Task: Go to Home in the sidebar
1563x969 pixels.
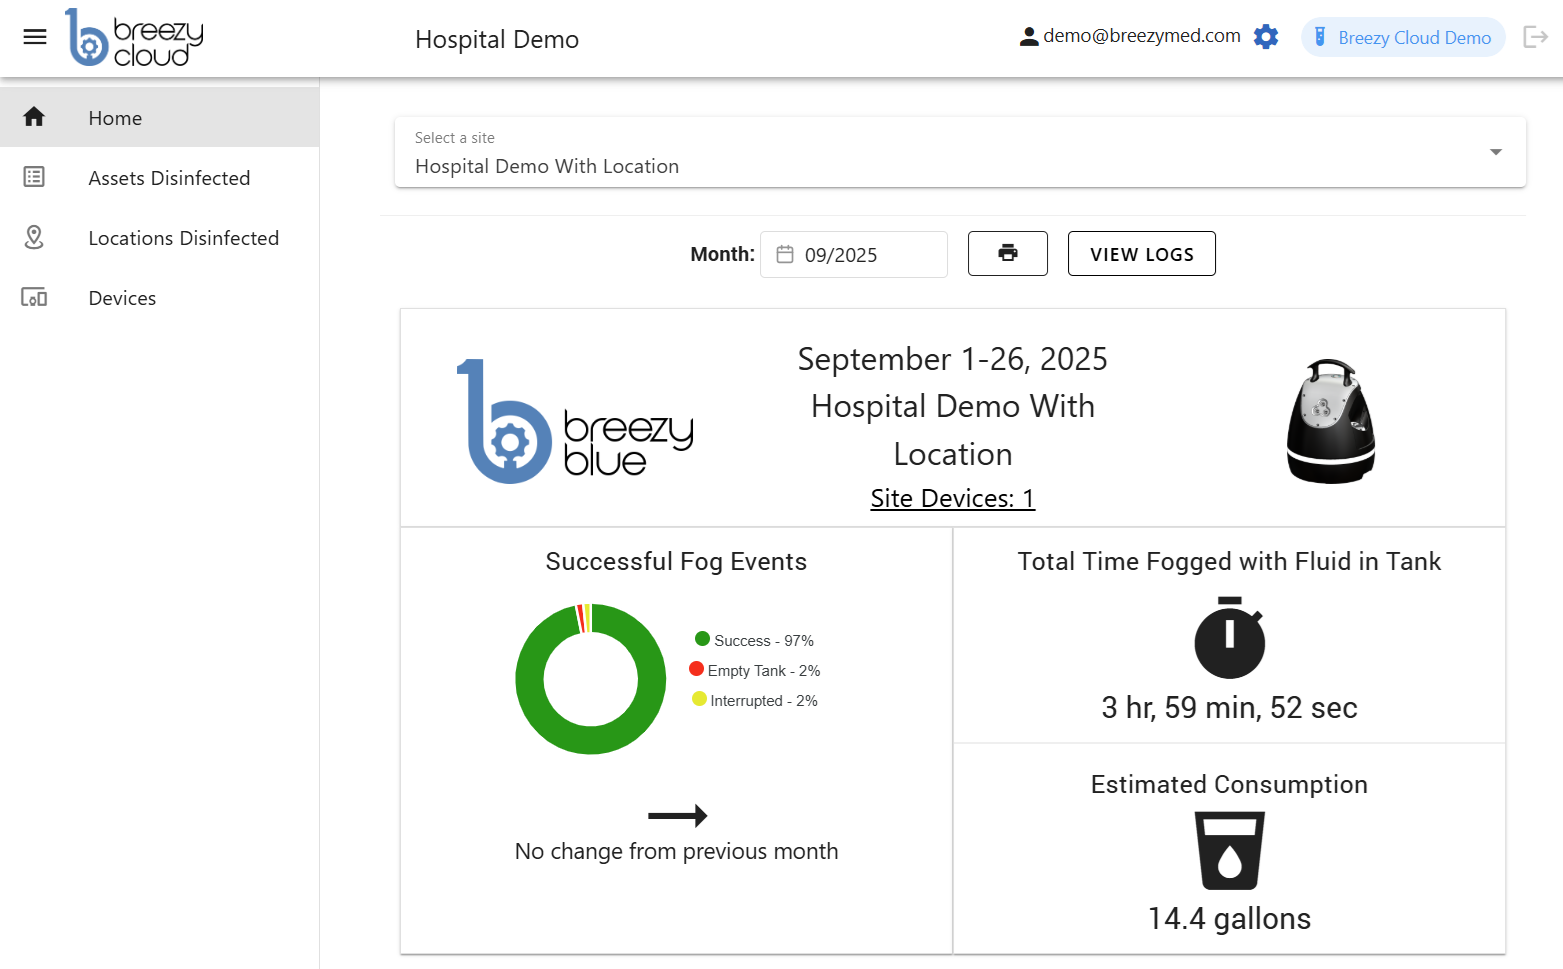Action: pyautogui.click(x=115, y=118)
